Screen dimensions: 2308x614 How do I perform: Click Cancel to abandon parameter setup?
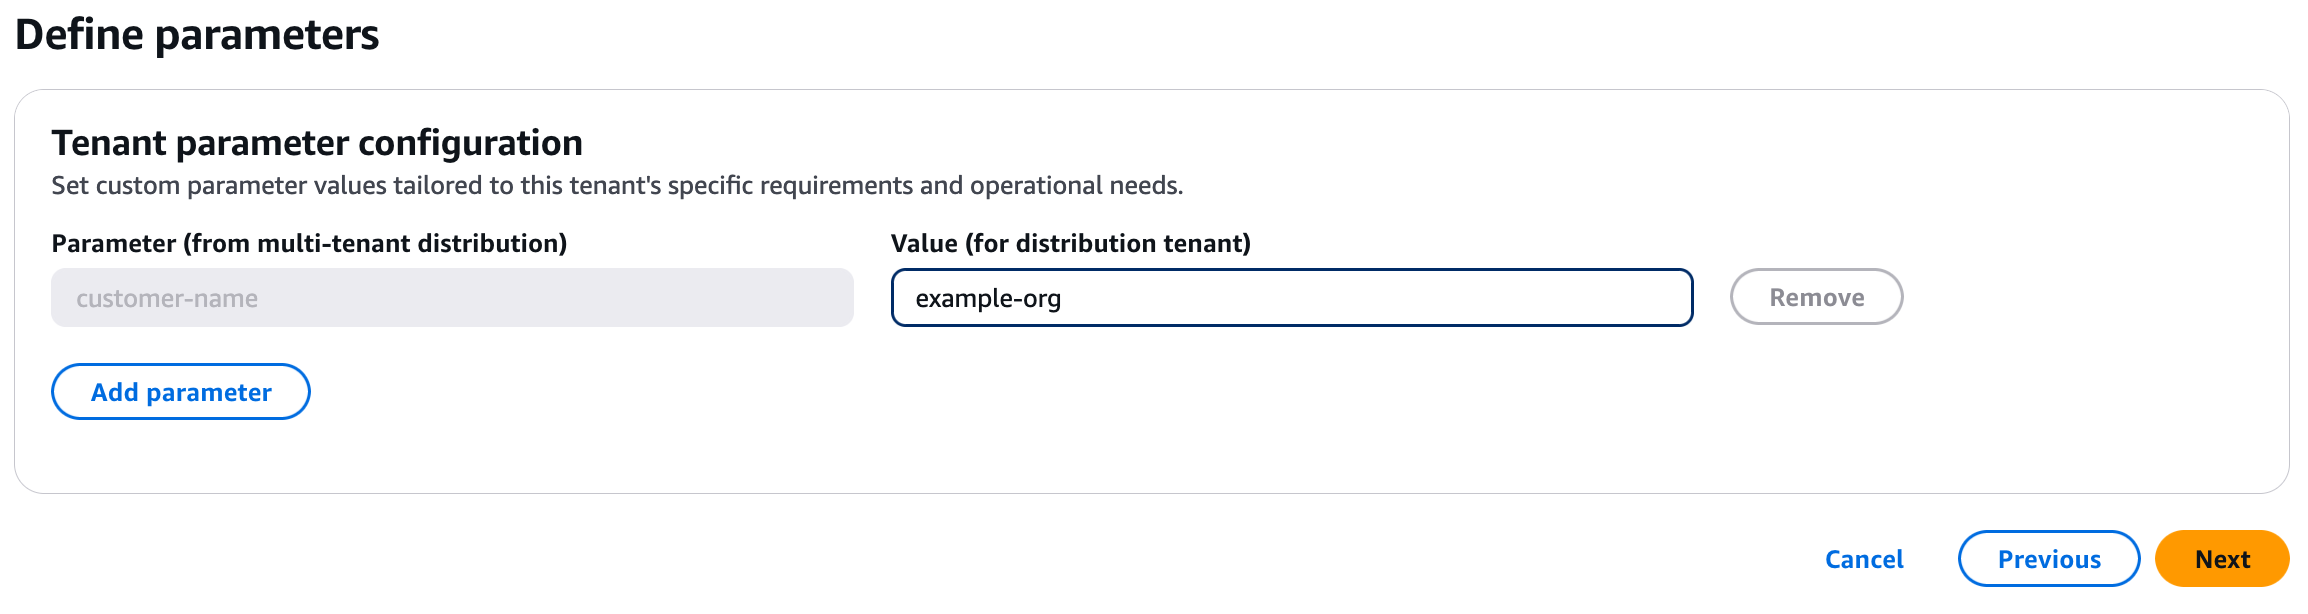pyautogui.click(x=1862, y=559)
